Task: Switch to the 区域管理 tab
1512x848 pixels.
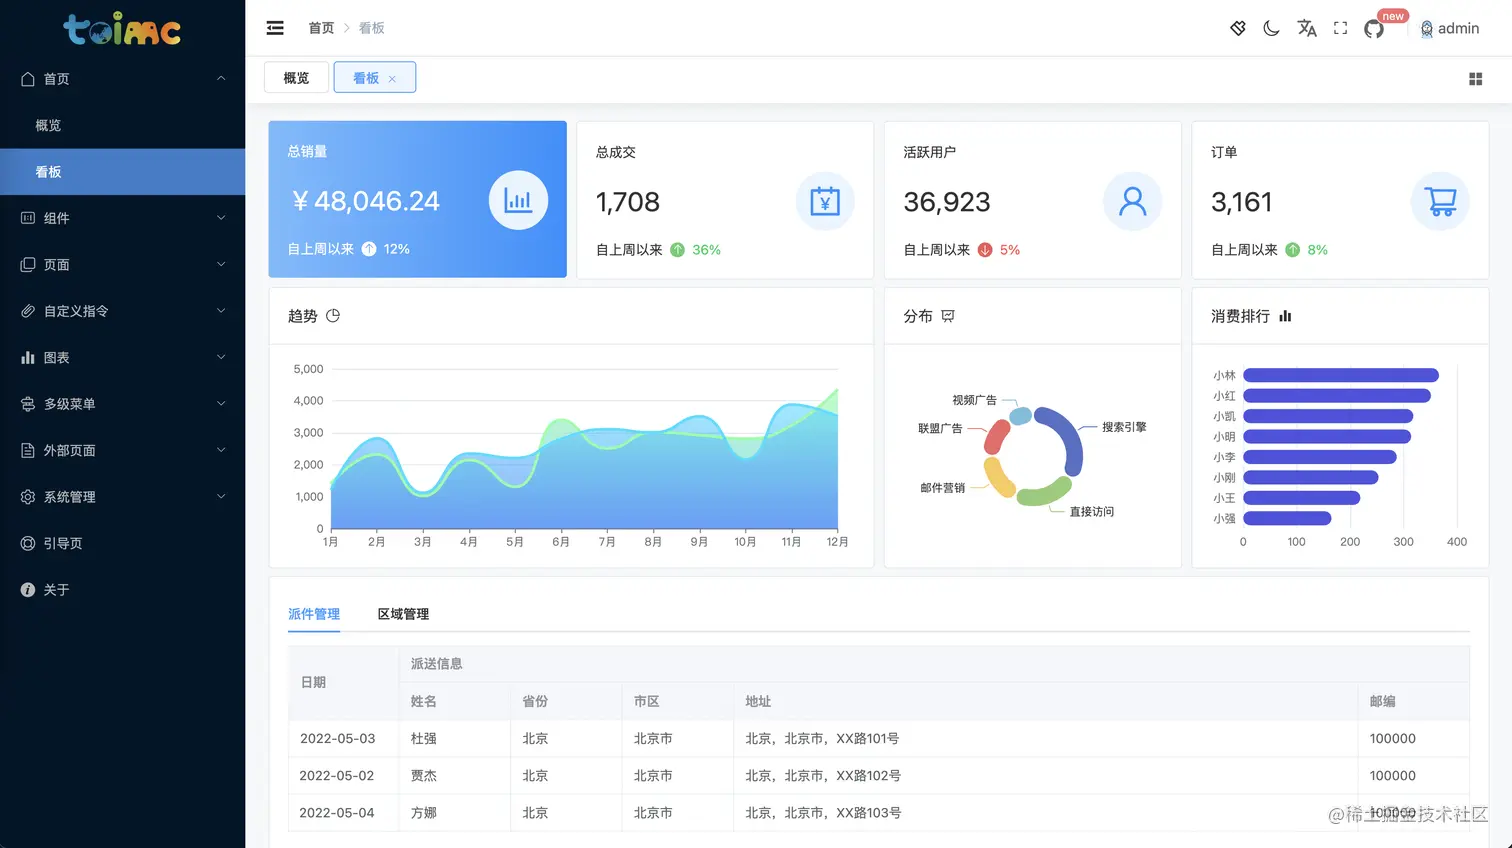Action: click(x=403, y=614)
